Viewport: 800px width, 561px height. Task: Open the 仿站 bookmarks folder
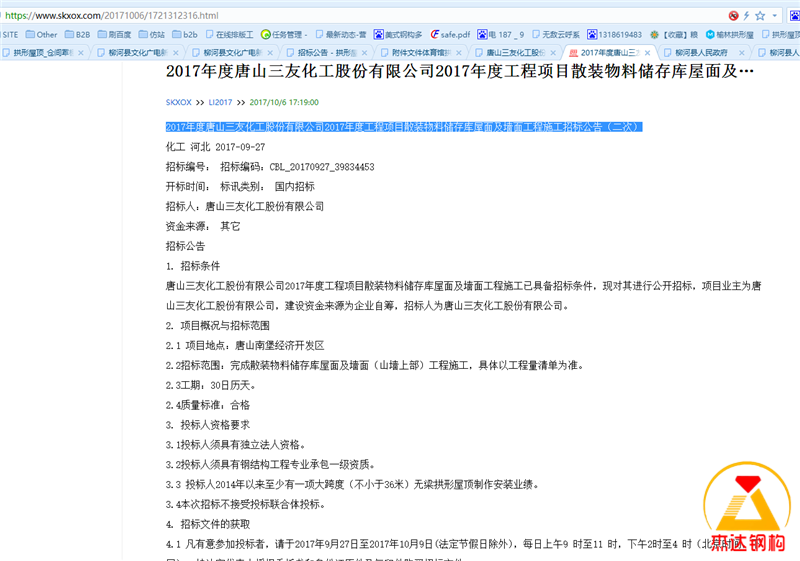(152, 35)
